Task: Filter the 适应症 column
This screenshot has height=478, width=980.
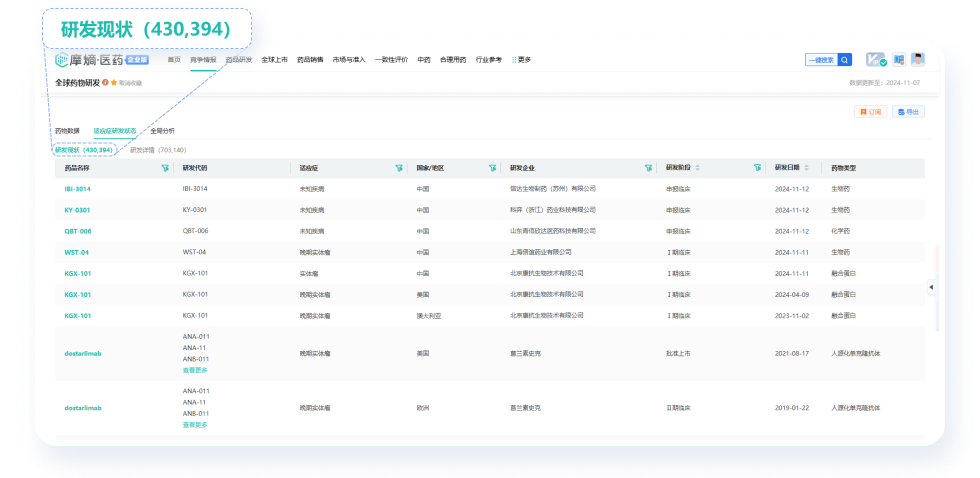Action: pyautogui.click(x=399, y=168)
